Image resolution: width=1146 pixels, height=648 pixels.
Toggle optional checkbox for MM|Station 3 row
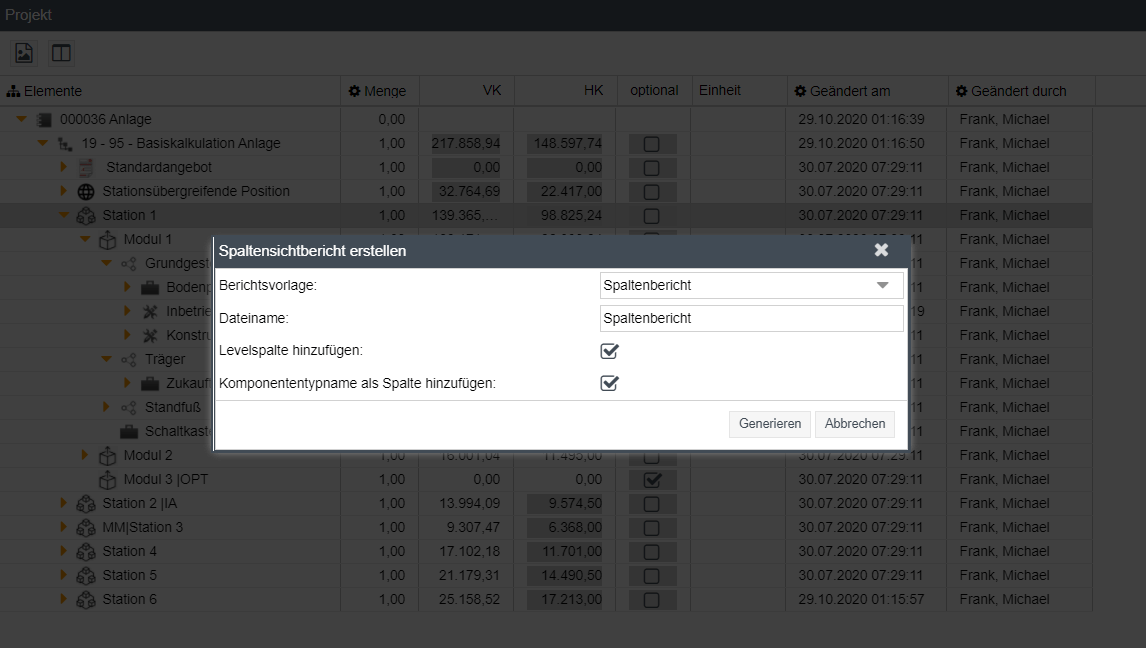[x=651, y=528]
